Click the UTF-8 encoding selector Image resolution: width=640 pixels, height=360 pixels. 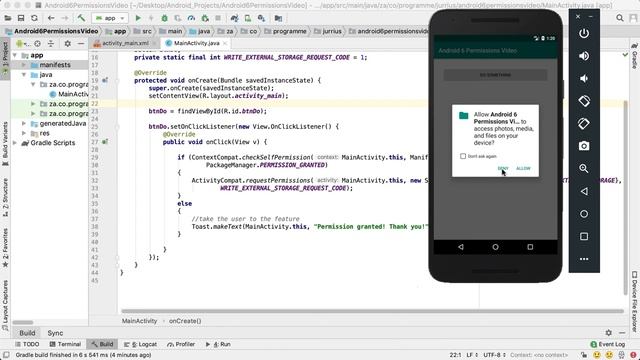pyautogui.click(x=494, y=355)
